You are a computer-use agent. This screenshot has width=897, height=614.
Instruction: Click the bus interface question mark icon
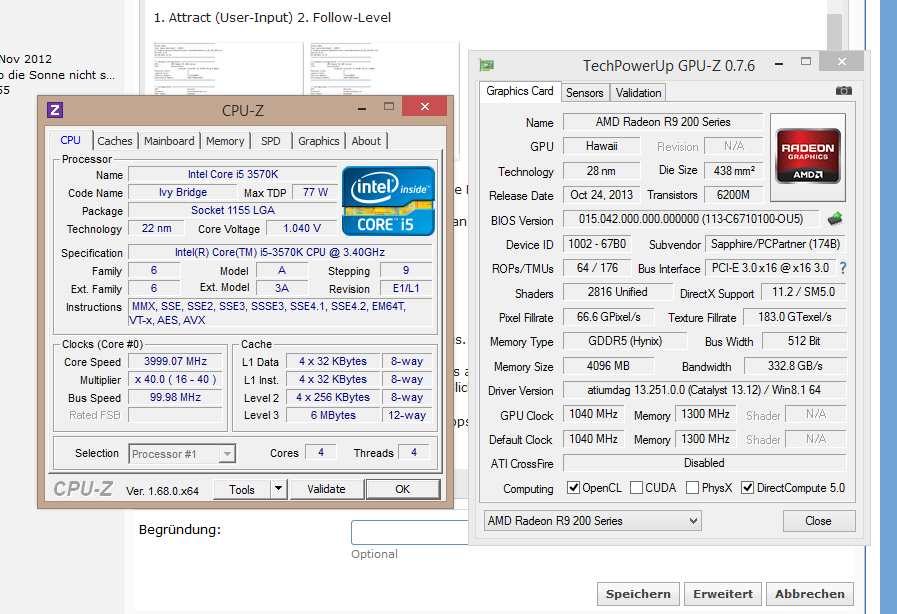click(843, 268)
